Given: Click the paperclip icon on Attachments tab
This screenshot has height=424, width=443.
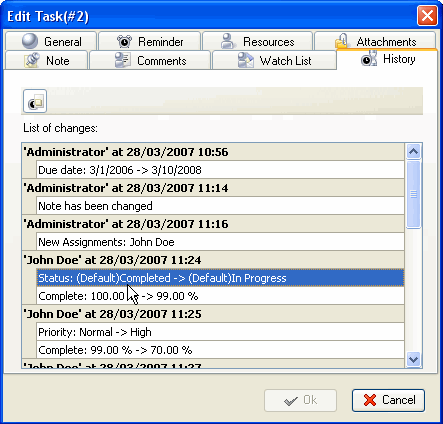Looking at the screenshot, I should click(342, 41).
